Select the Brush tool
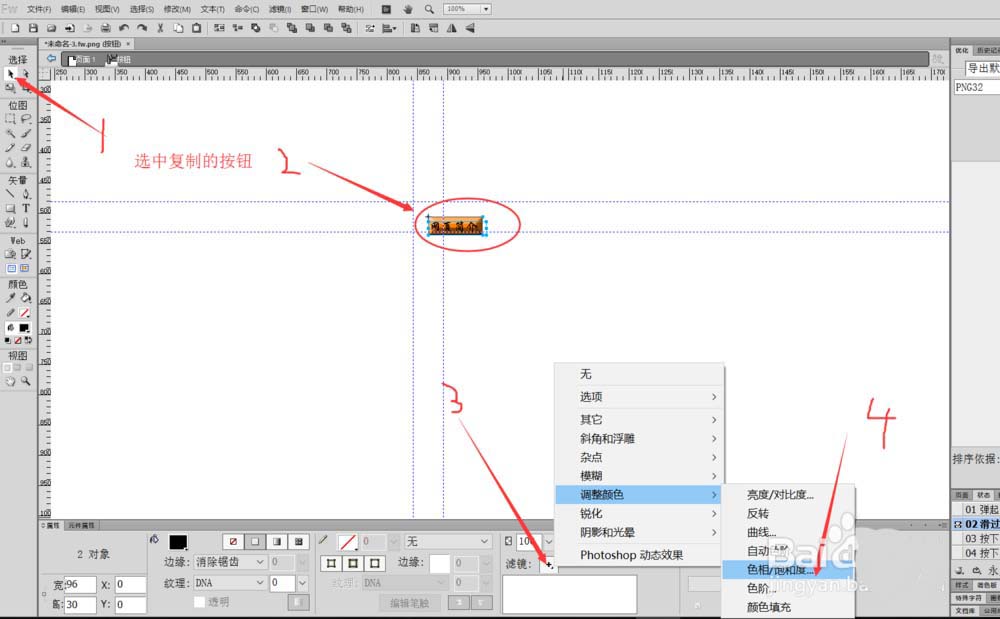This screenshot has width=1000, height=619. tap(26, 134)
